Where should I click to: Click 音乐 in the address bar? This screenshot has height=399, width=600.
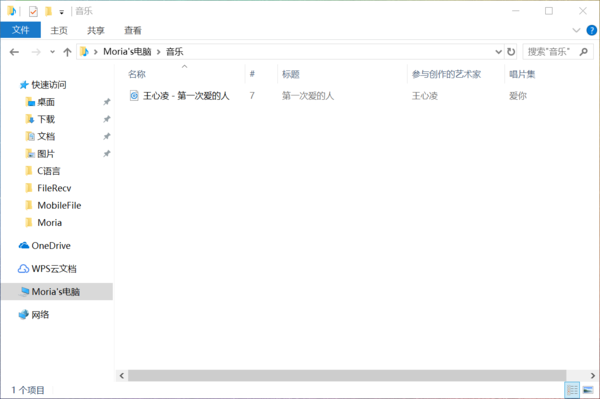click(174, 52)
